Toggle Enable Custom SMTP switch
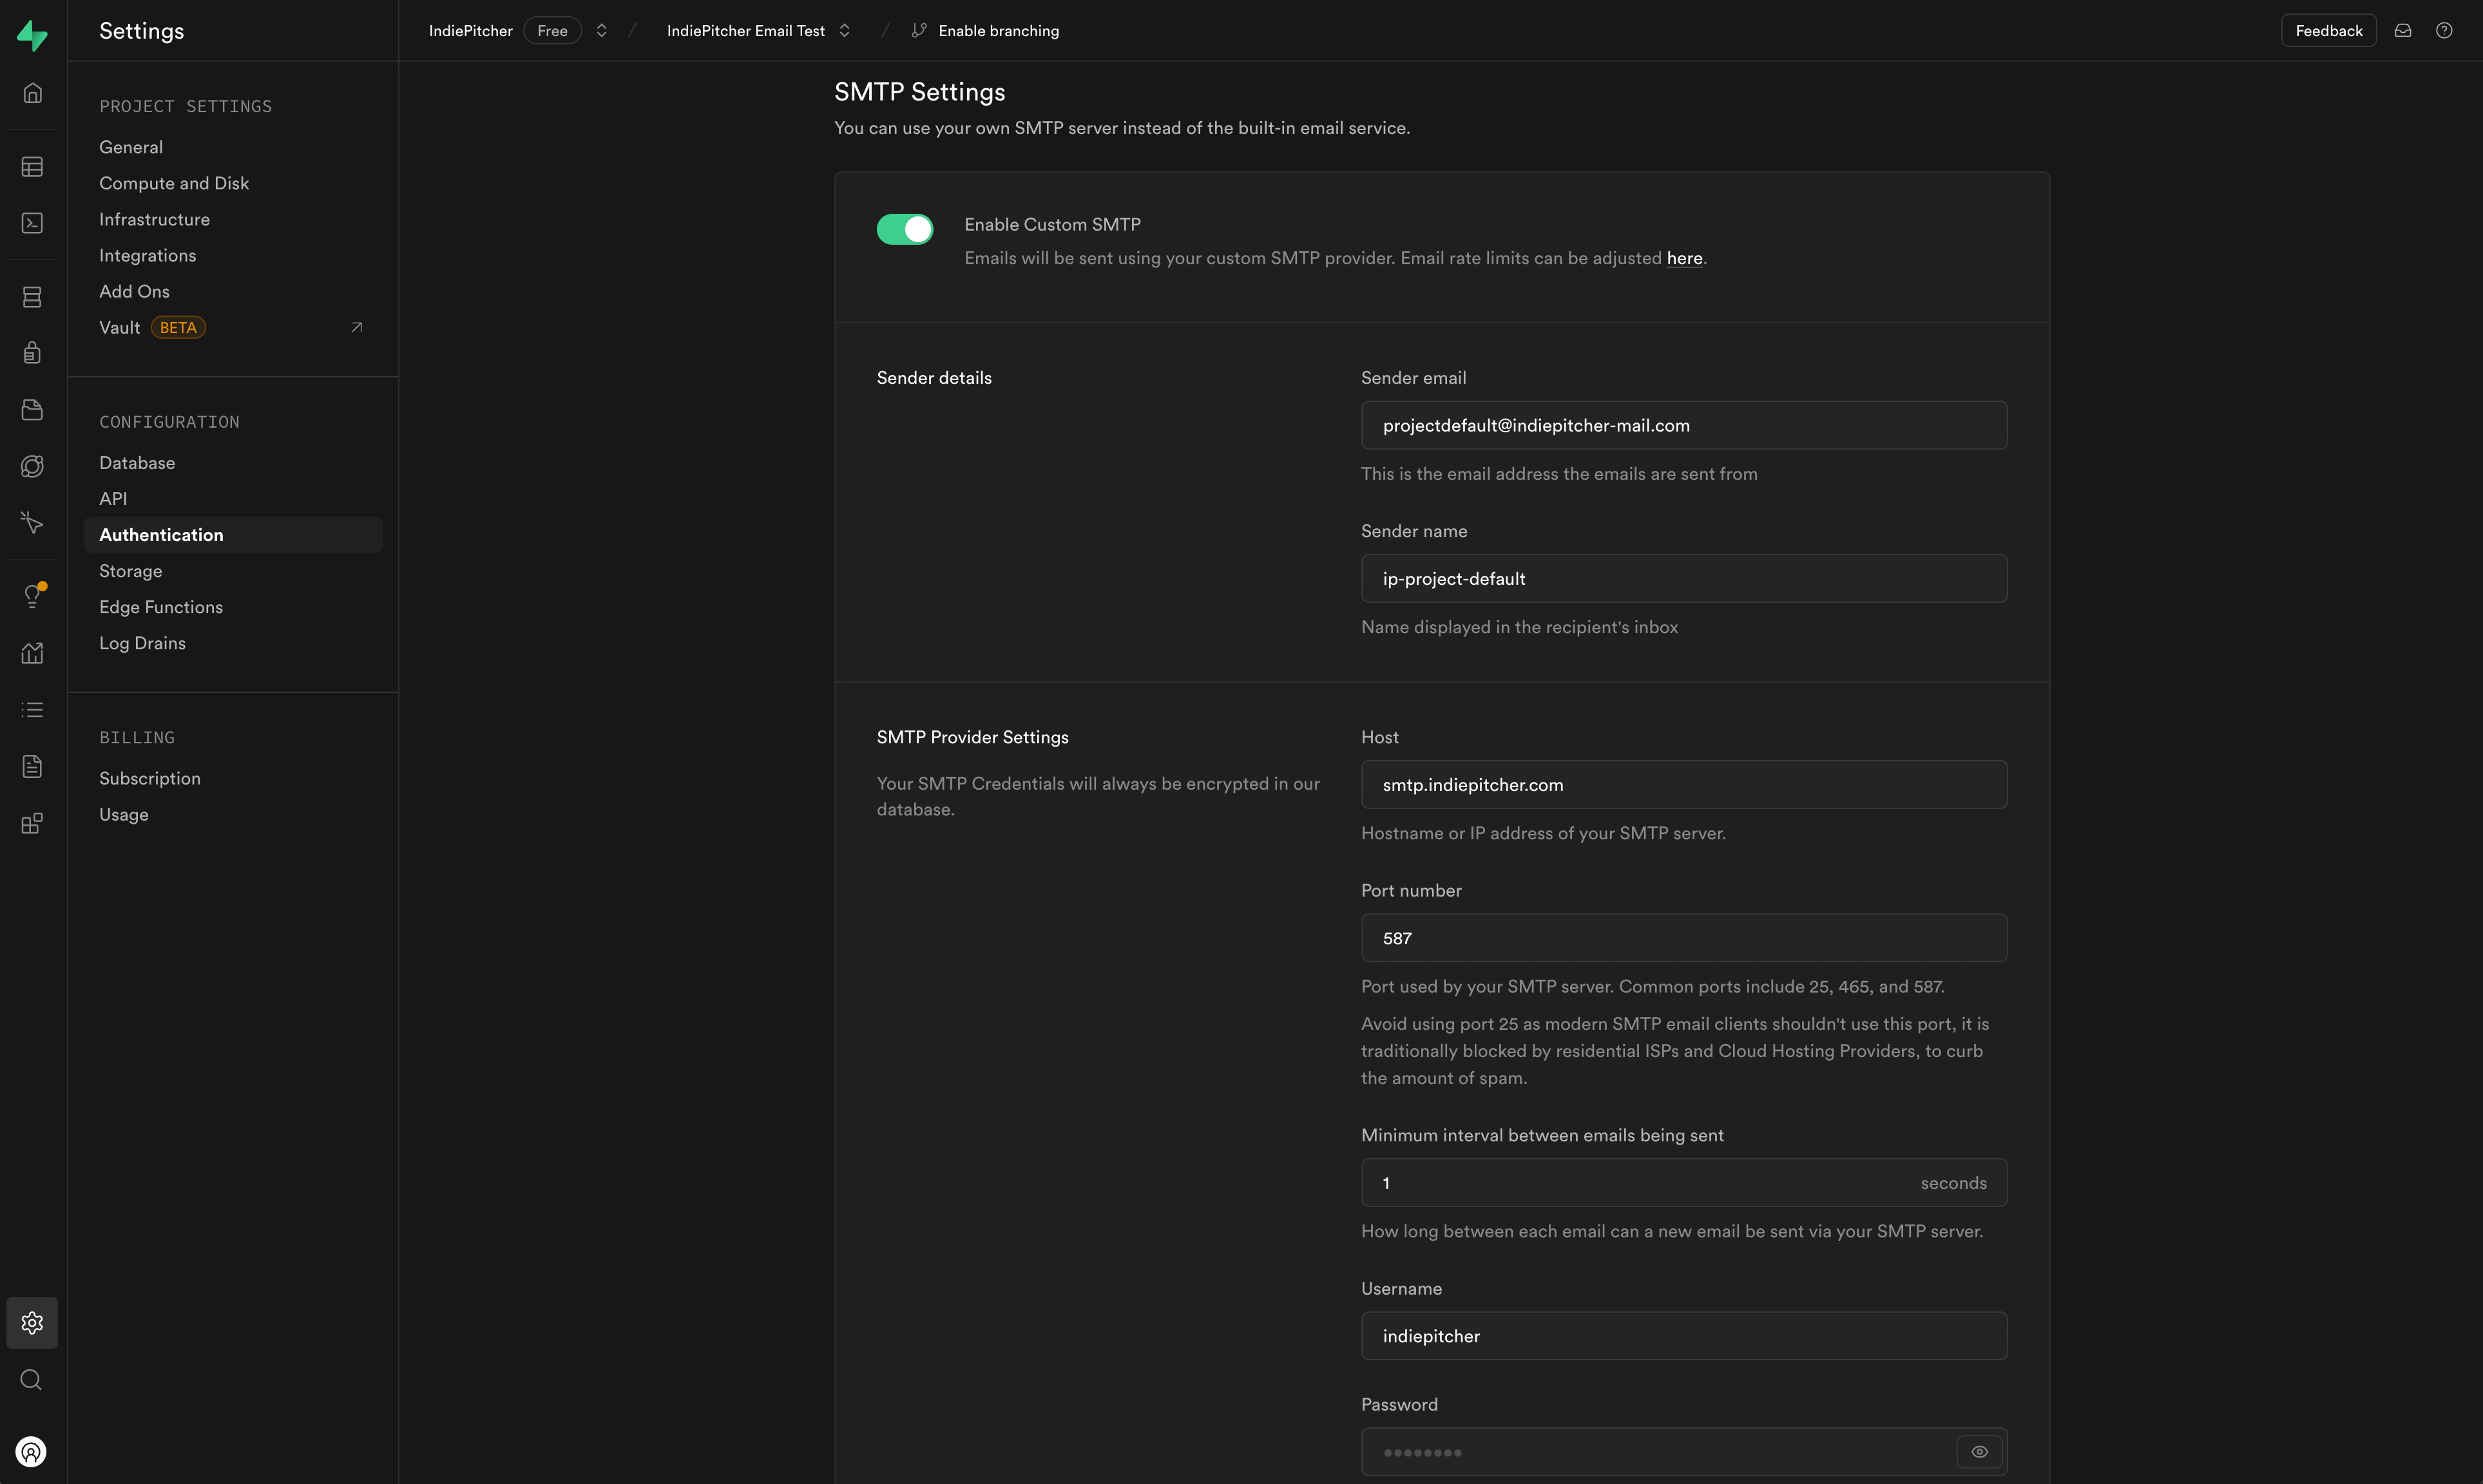This screenshot has height=1484, width=2483. pyautogui.click(x=905, y=229)
